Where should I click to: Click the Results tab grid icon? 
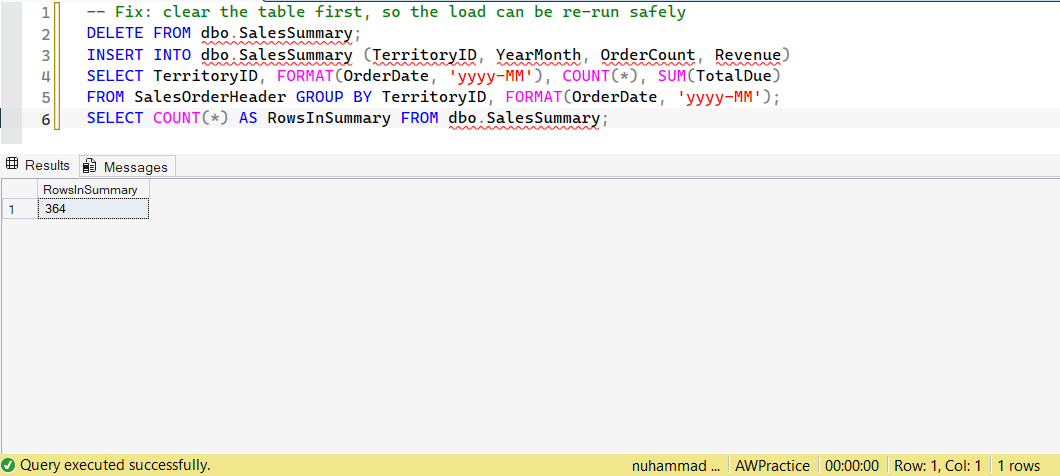pos(12,165)
